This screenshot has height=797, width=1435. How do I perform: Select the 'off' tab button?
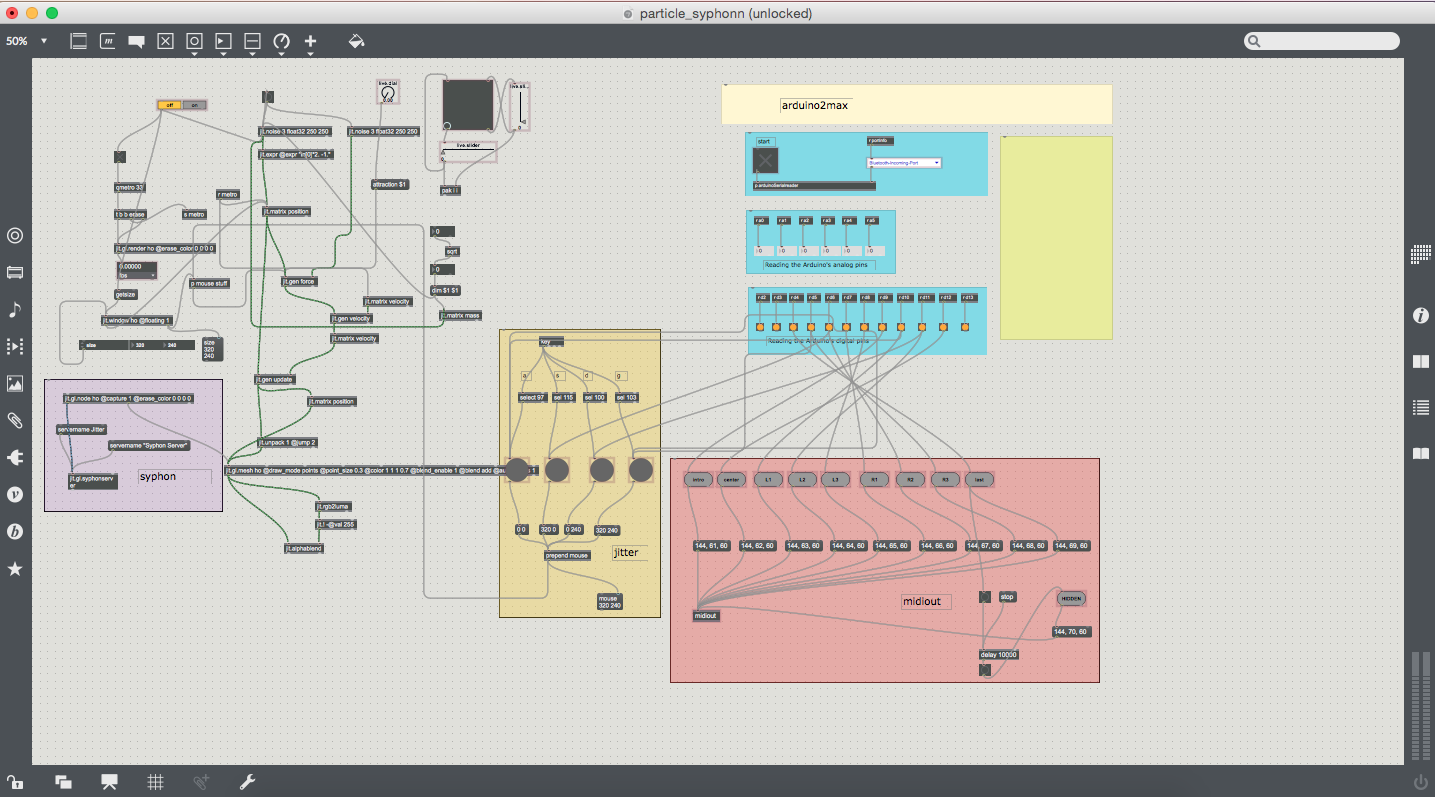tap(170, 104)
